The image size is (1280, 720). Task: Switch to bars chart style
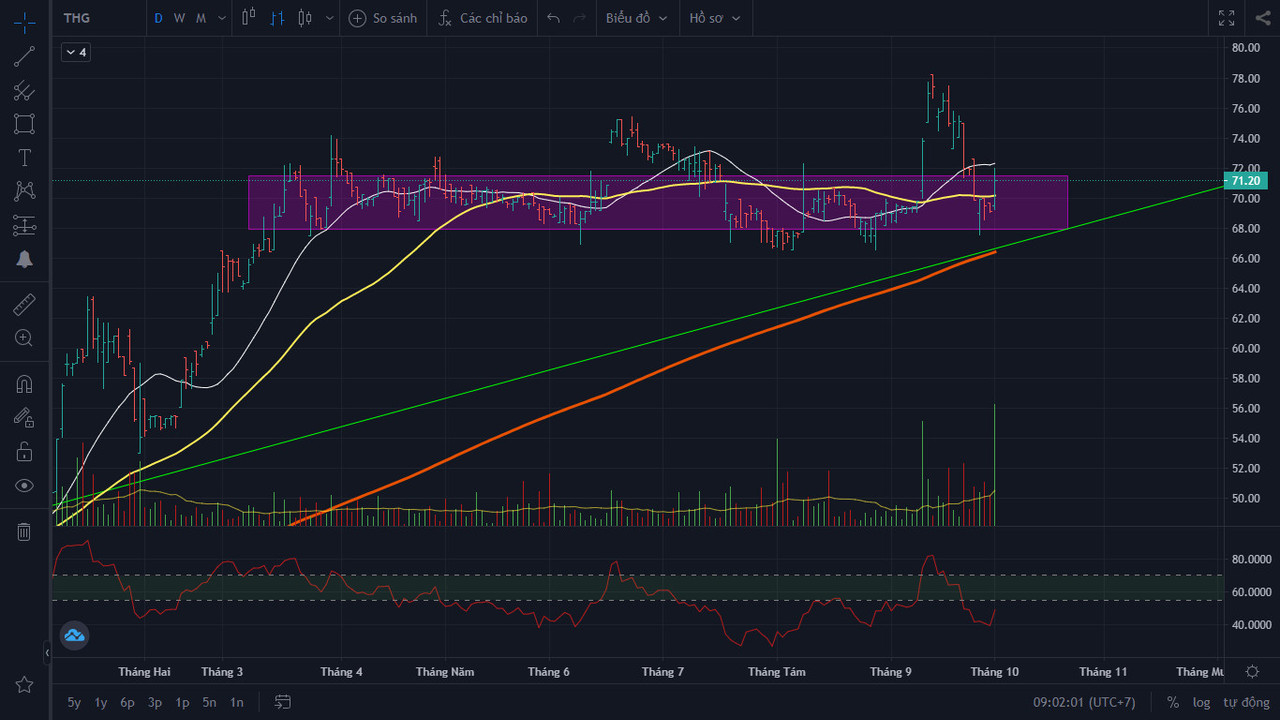278,18
